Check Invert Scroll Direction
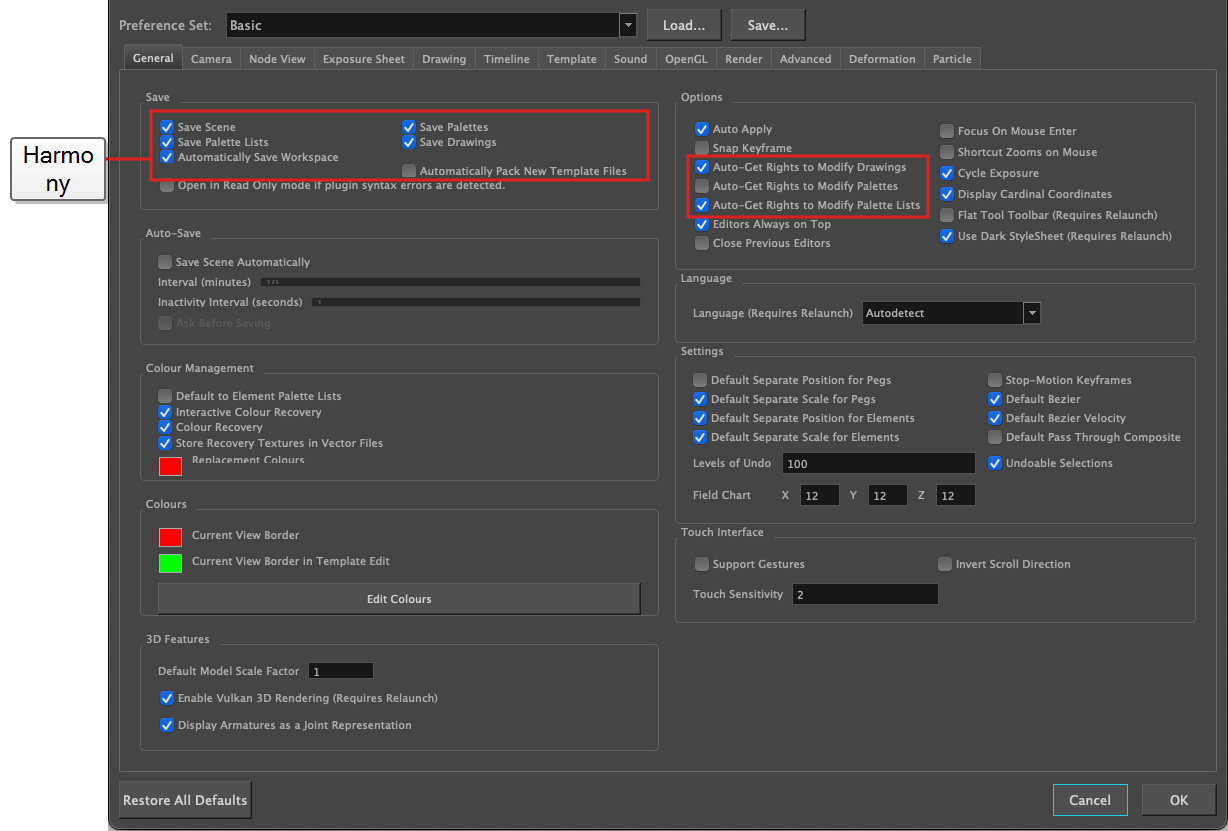The image size is (1228, 831). pyautogui.click(x=945, y=564)
